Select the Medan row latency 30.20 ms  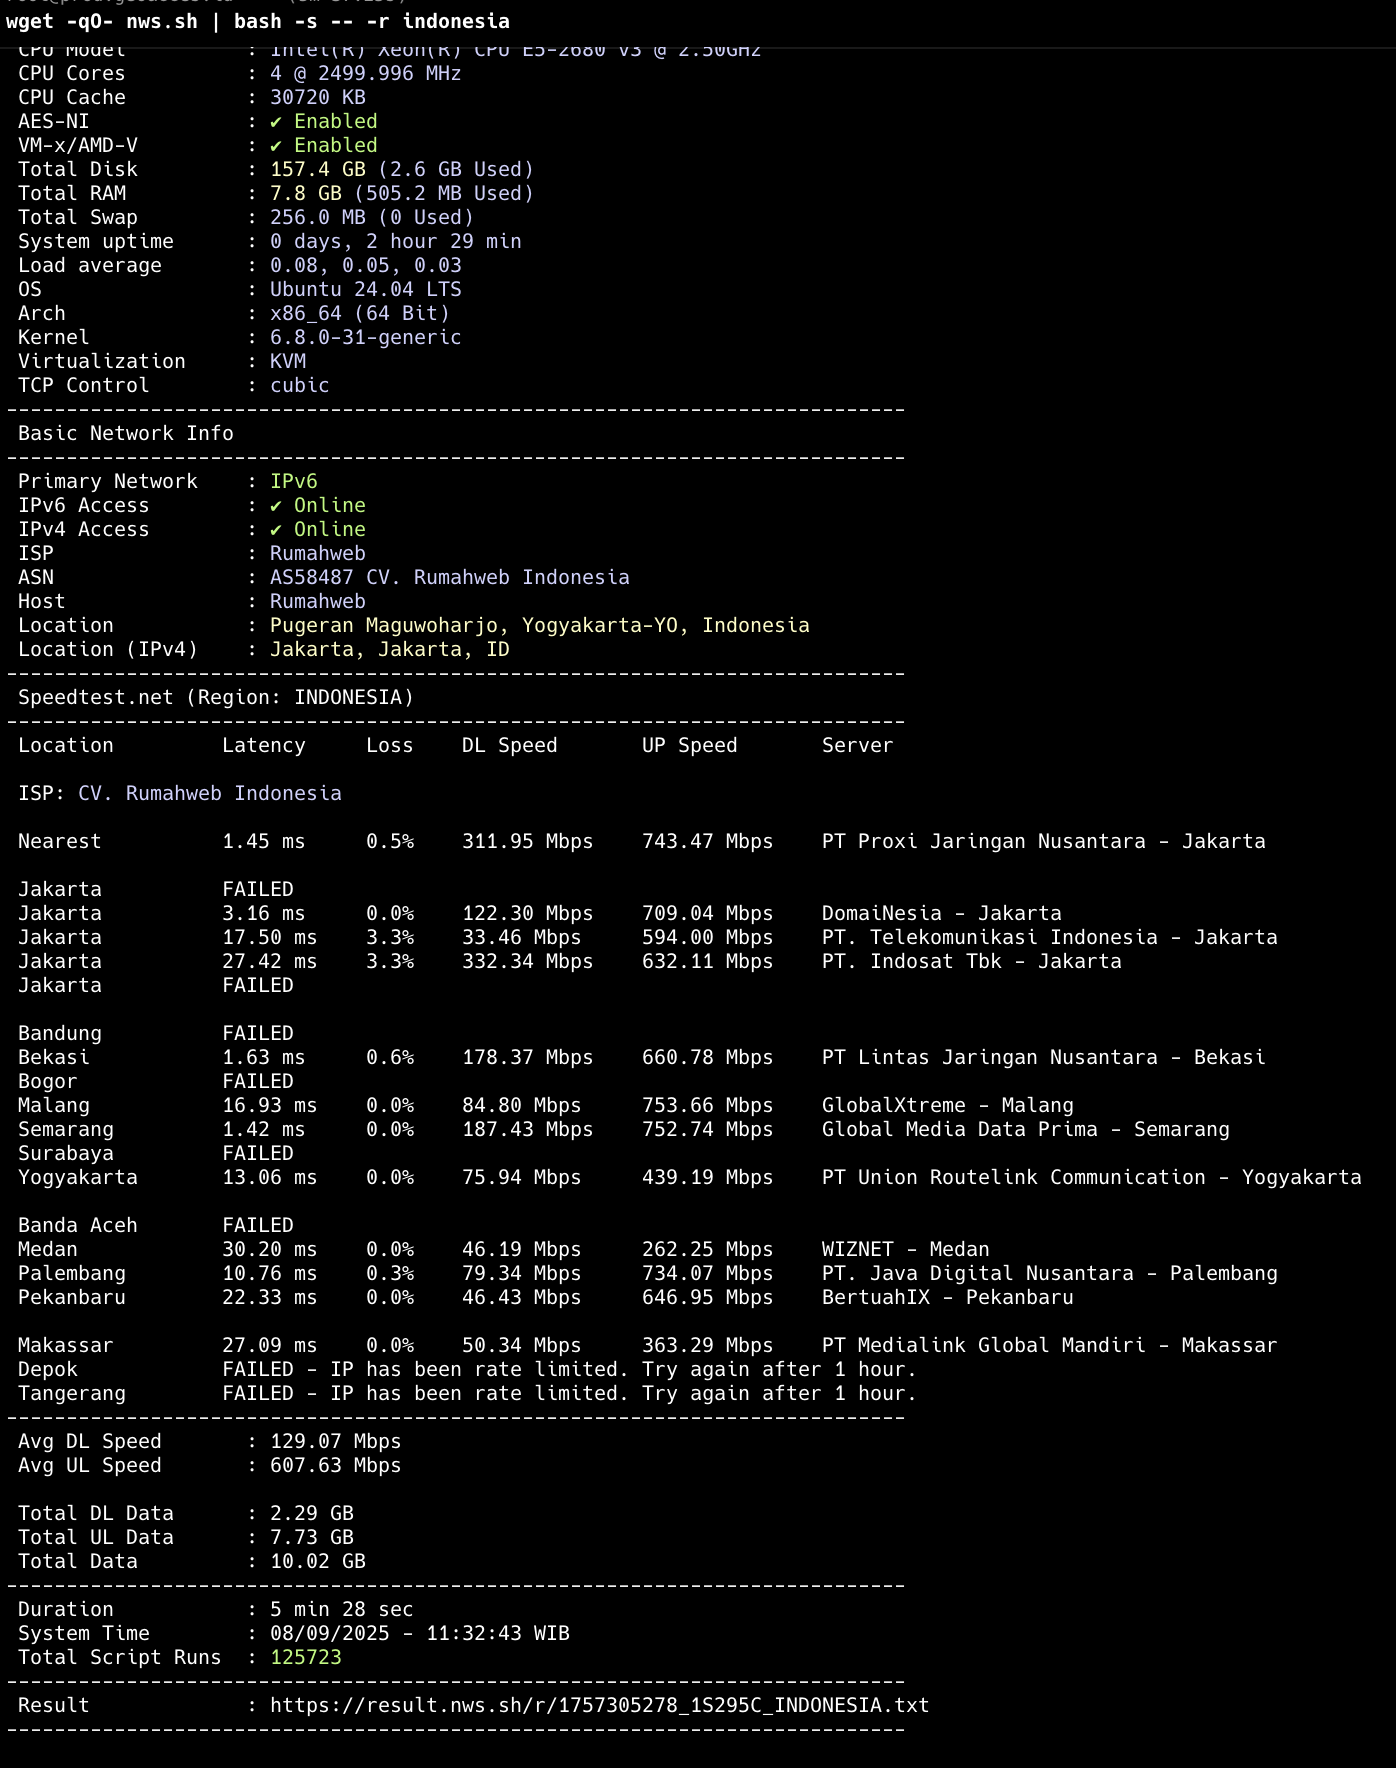click(x=270, y=1249)
